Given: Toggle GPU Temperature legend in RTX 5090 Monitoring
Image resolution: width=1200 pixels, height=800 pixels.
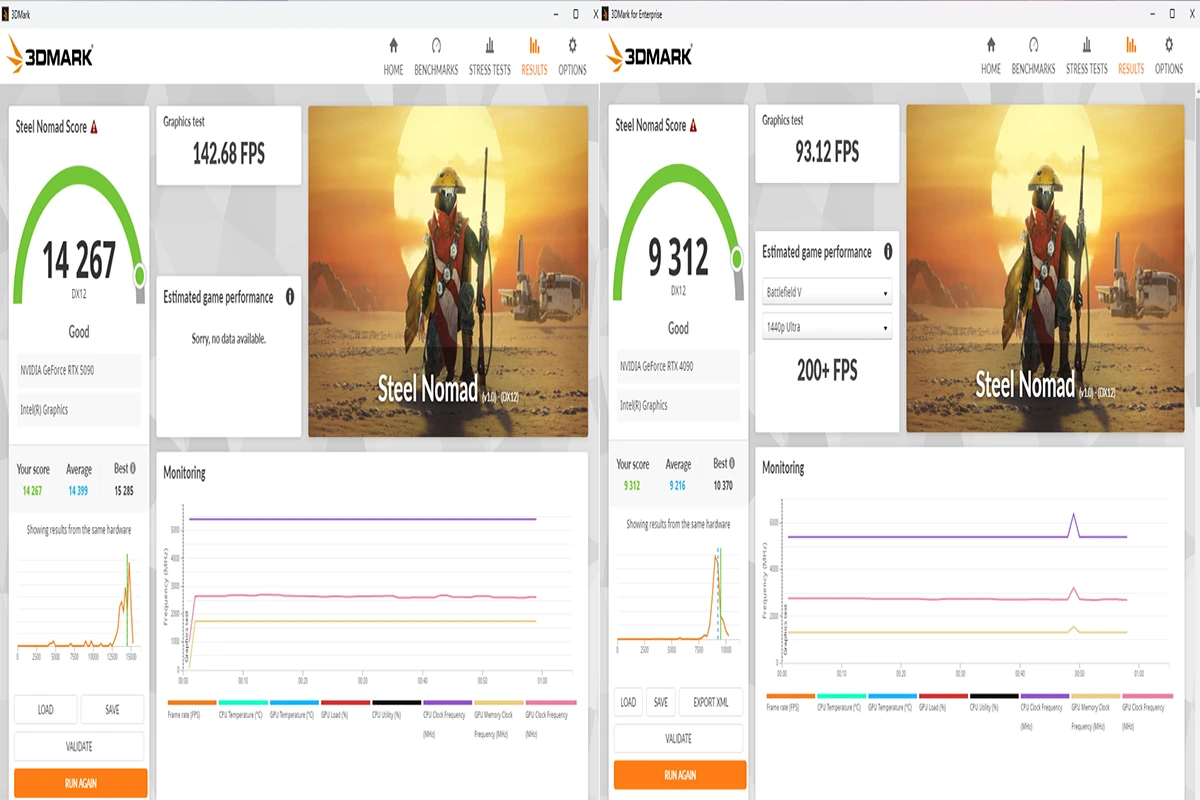Looking at the screenshot, I should (x=294, y=709).
